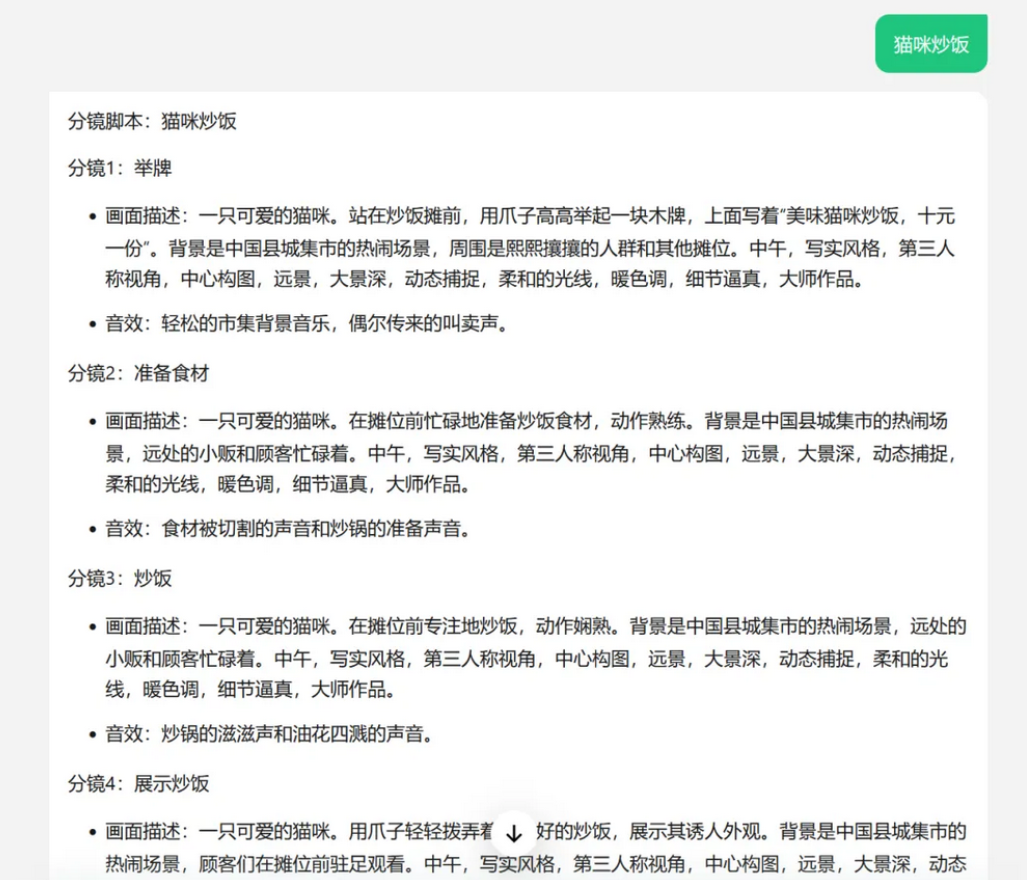Click the heading 分镜3：炒饭
The image size is (1027, 880).
point(120,578)
